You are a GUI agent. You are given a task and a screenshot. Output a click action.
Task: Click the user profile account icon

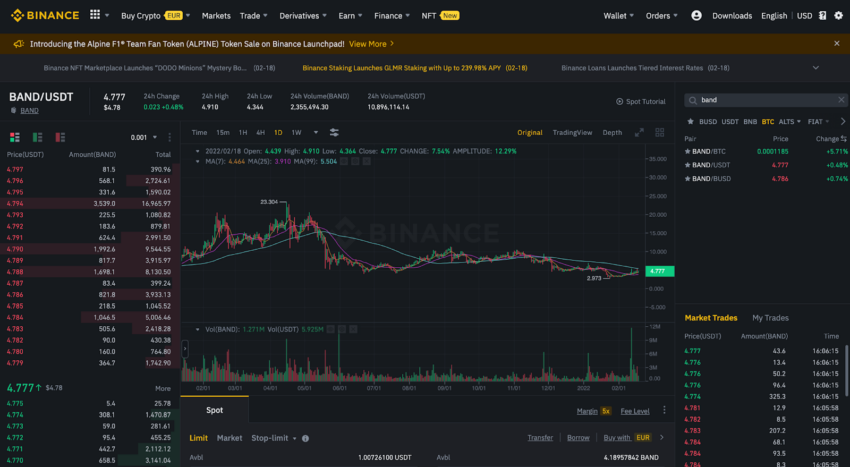(696, 15)
